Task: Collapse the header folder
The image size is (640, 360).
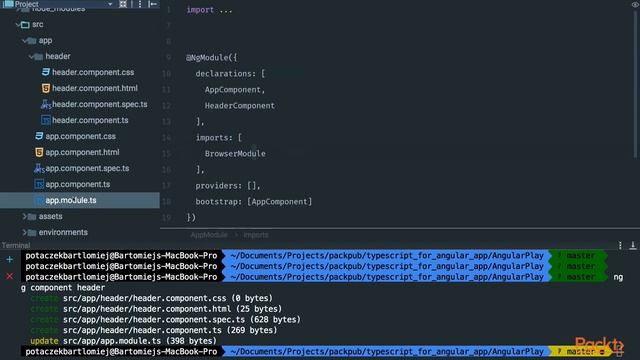Action: 31,56
